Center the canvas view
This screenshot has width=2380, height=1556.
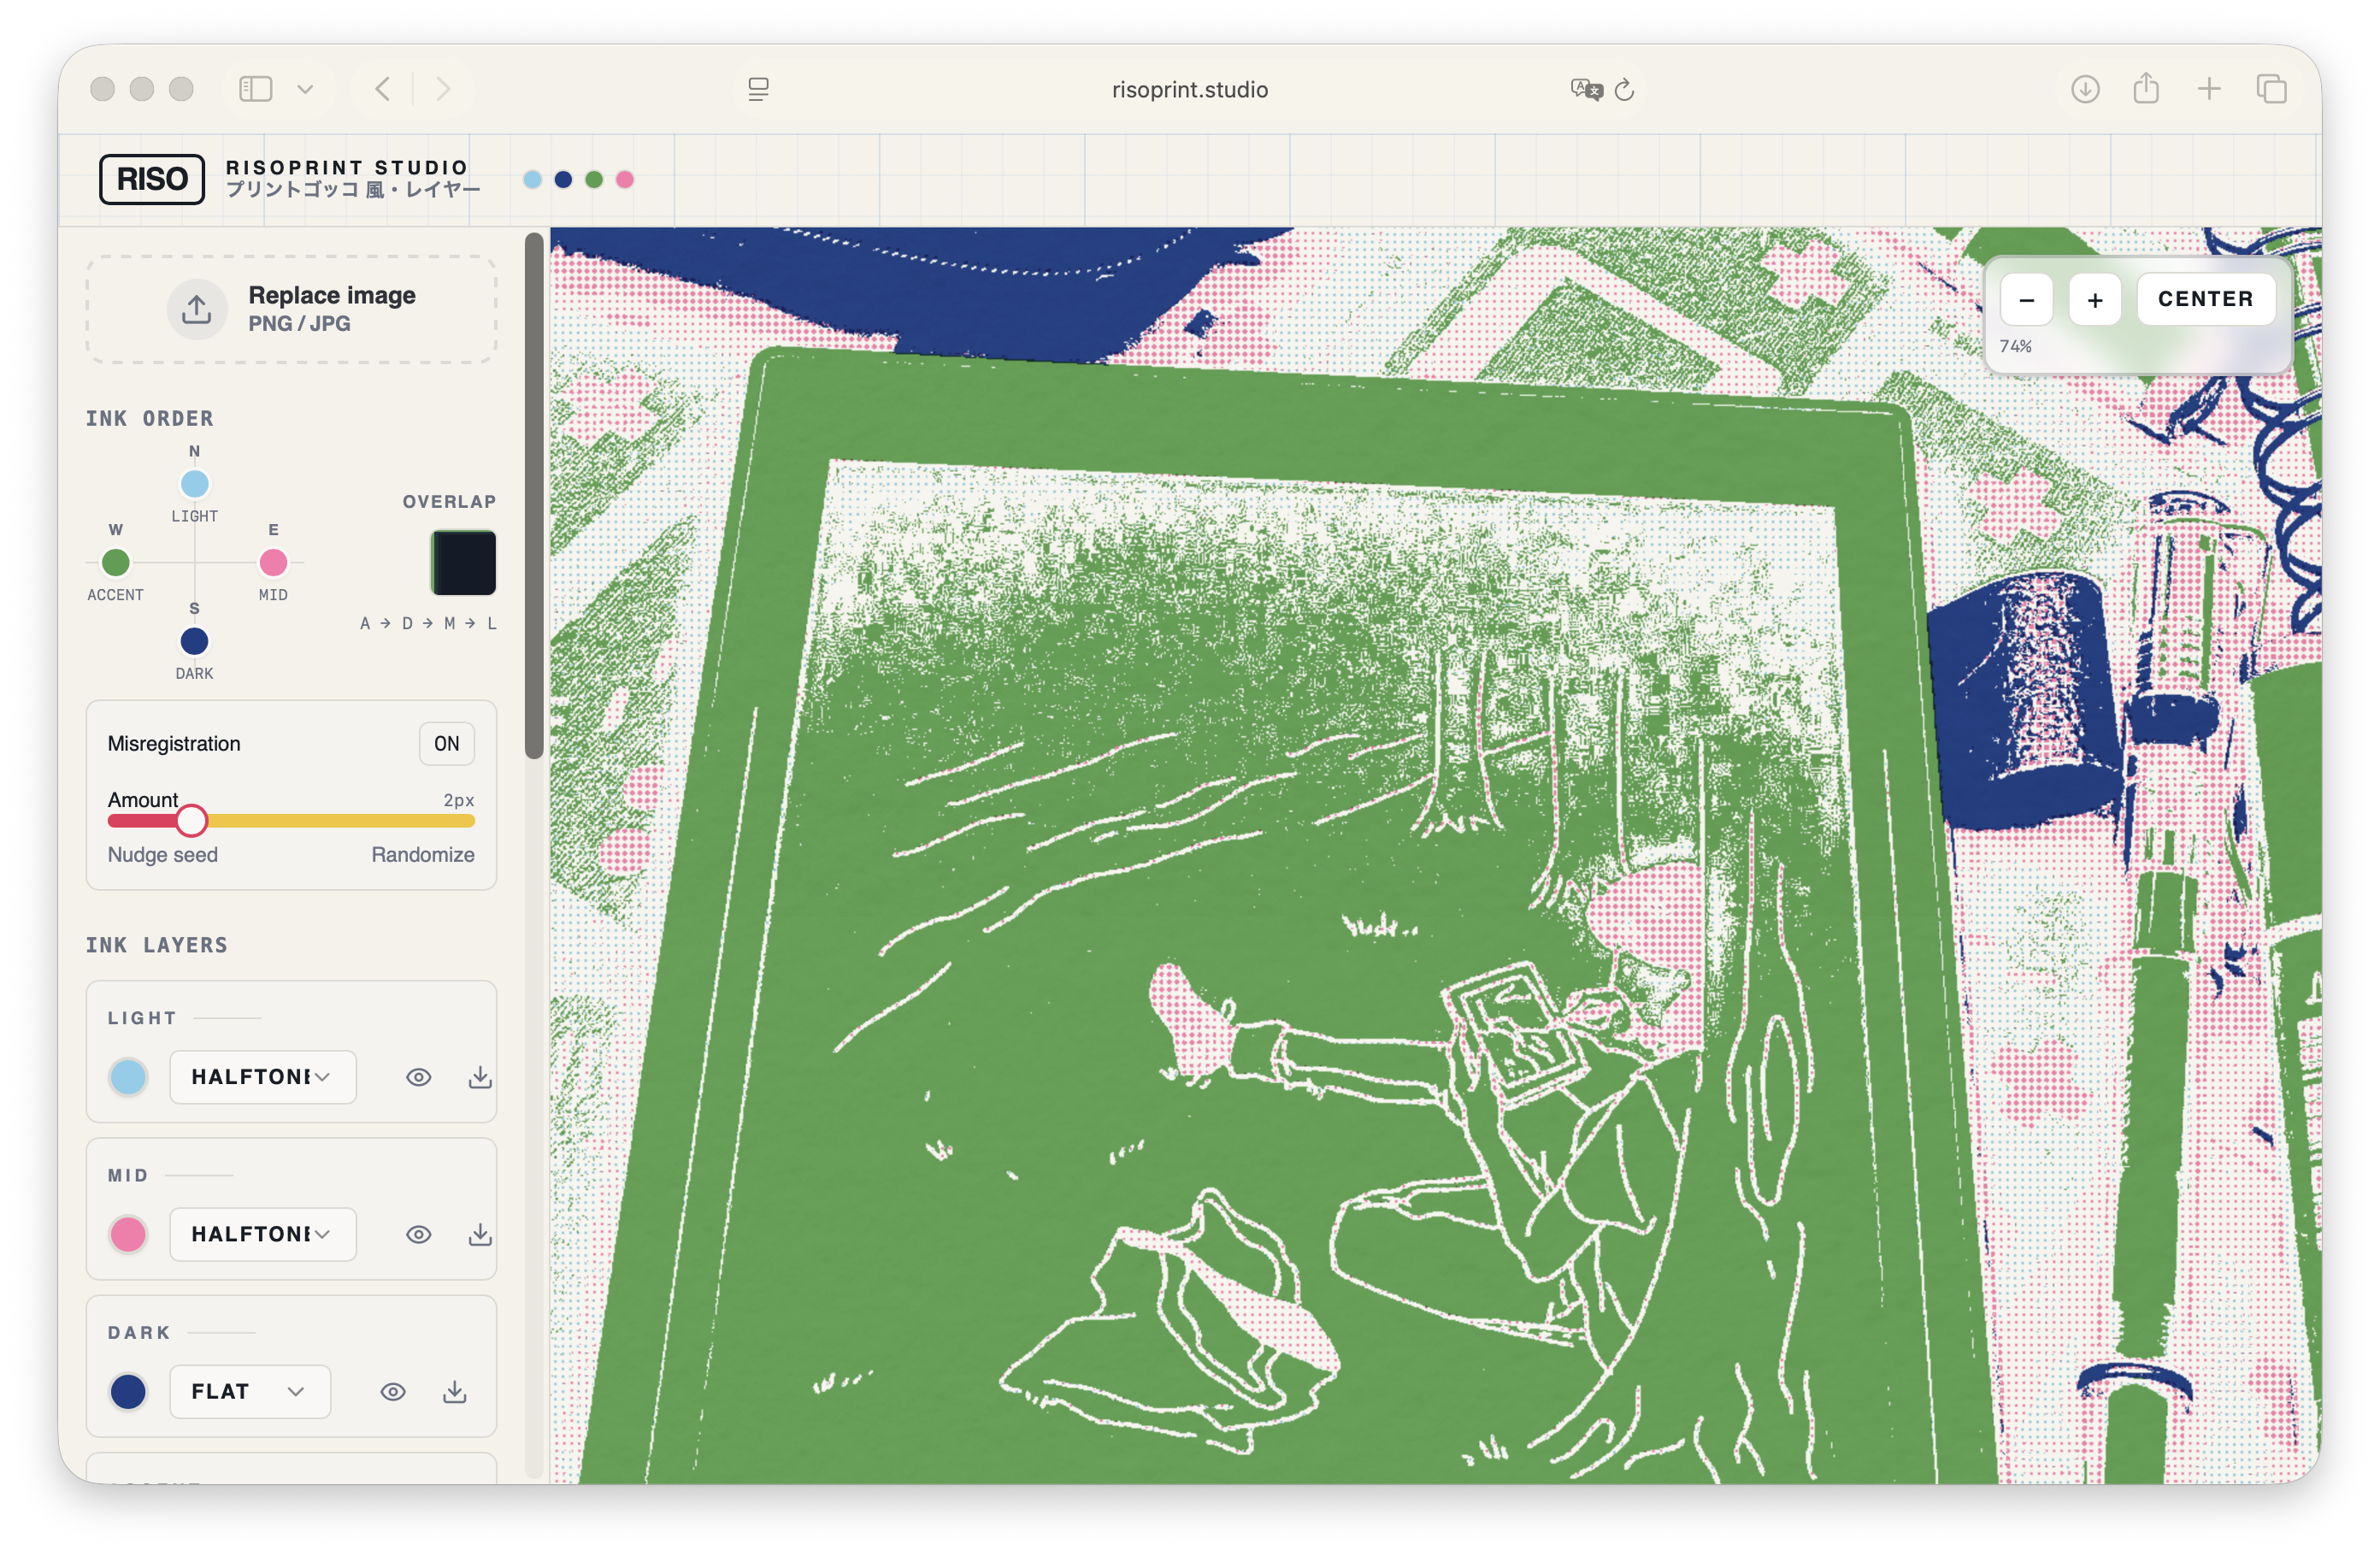tap(2206, 299)
